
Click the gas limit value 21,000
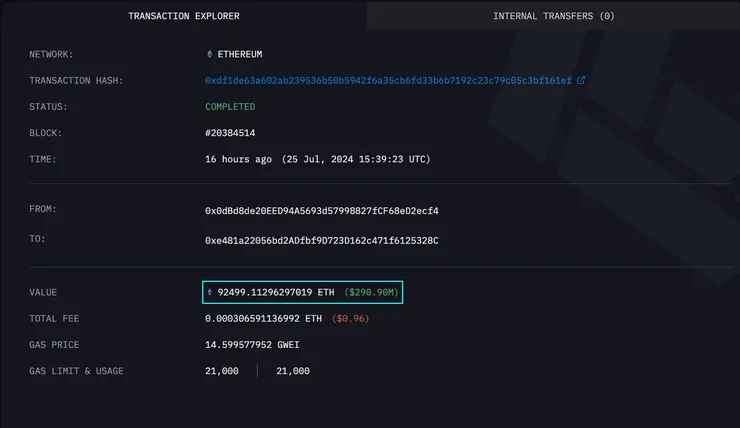(x=222, y=371)
